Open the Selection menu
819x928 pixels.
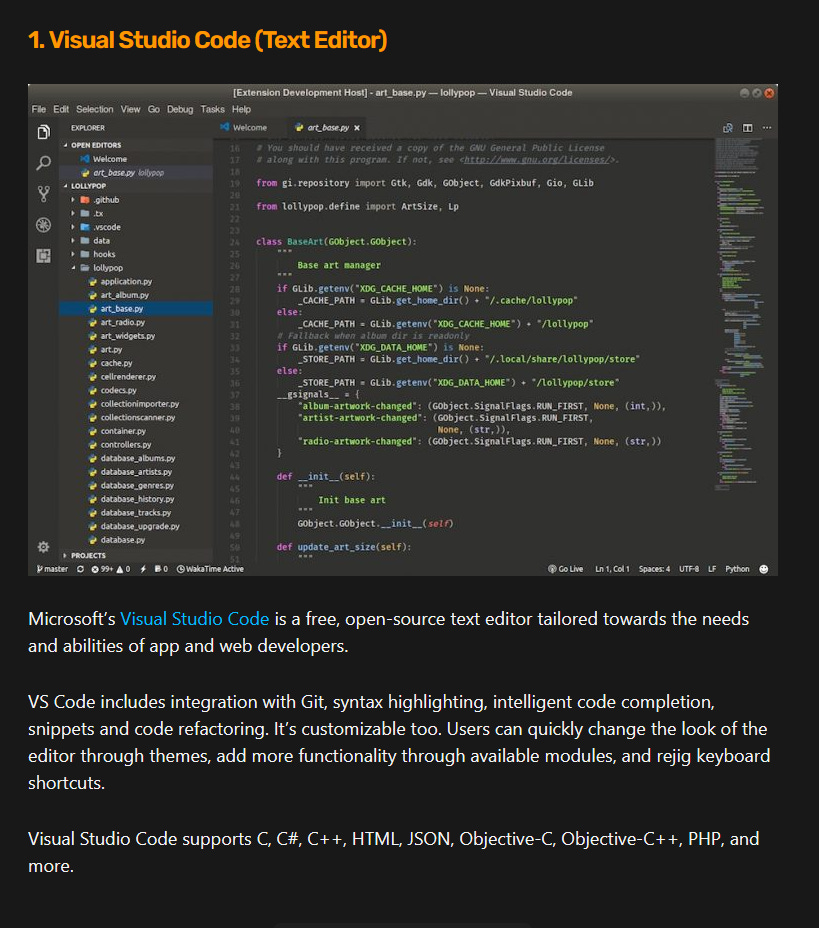(x=95, y=109)
